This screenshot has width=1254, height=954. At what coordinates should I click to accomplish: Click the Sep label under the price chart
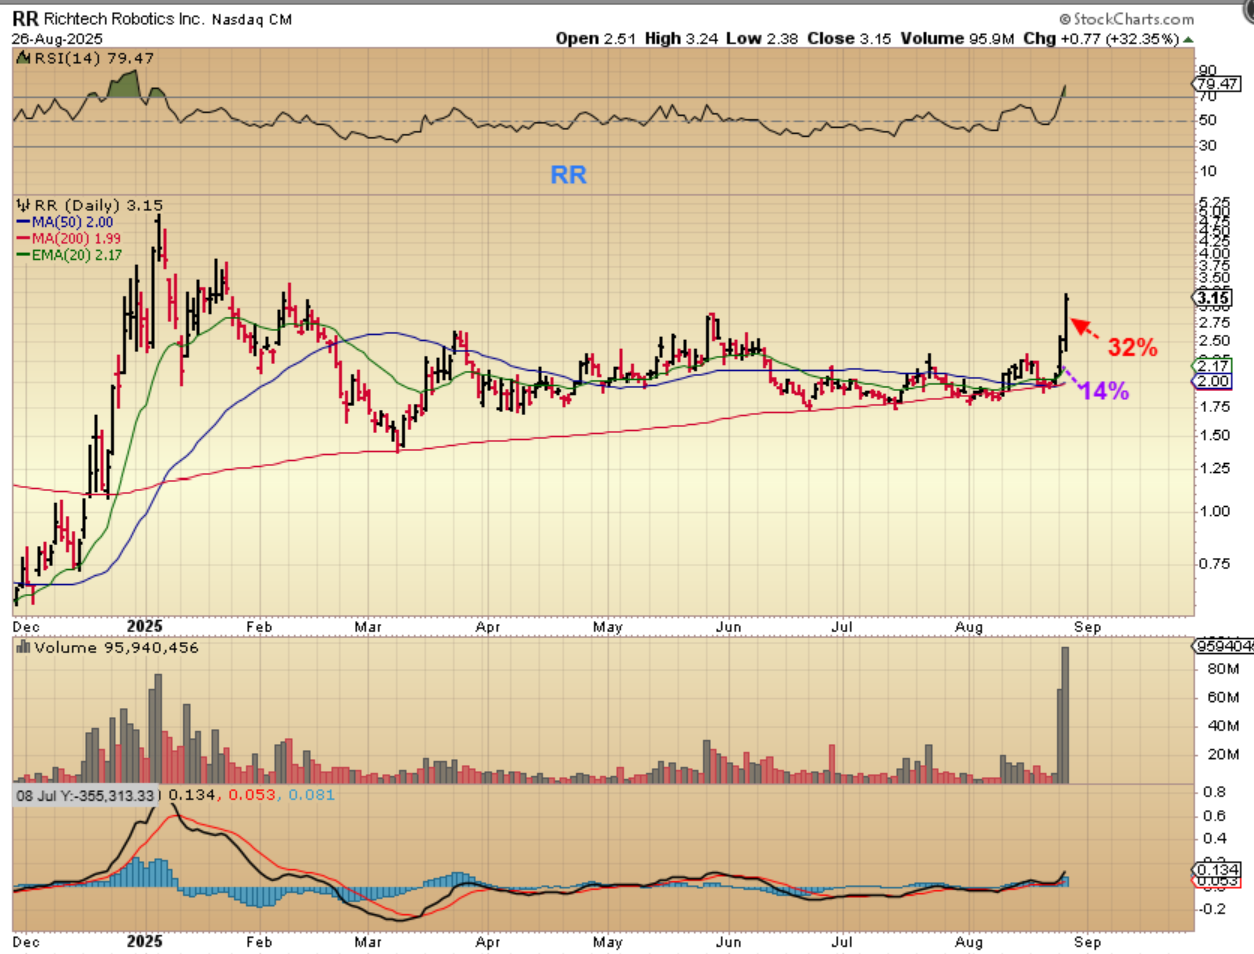tap(1087, 627)
